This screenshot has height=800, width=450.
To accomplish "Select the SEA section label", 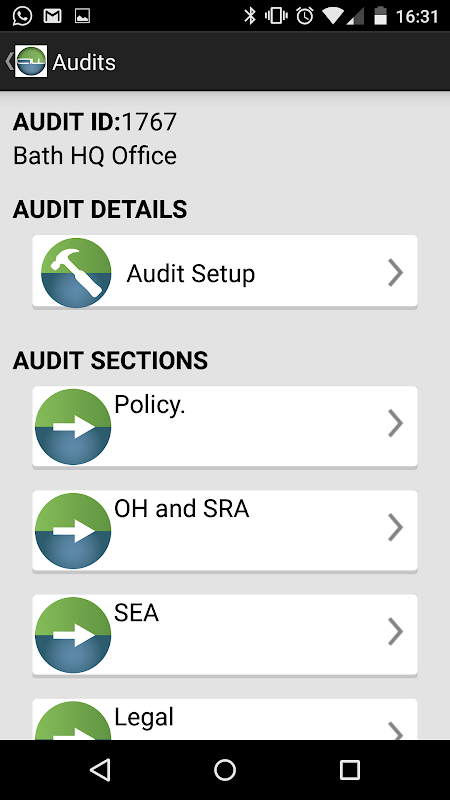I will (136, 613).
